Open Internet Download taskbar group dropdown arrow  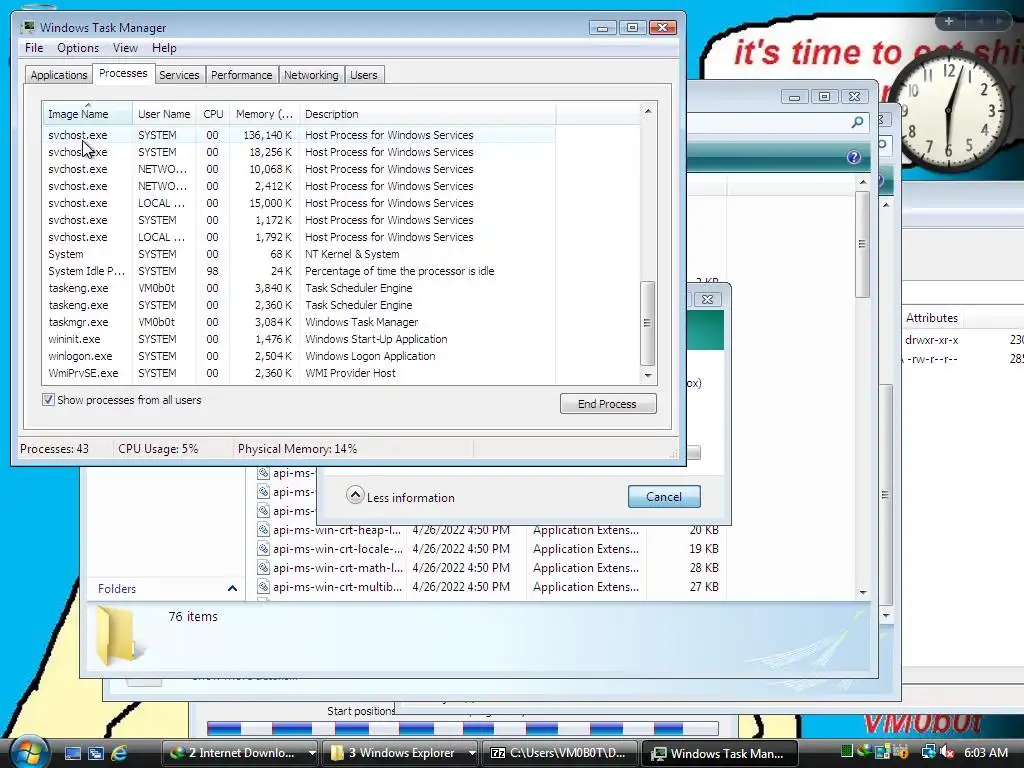pyautogui.click(x=312, y=753)
